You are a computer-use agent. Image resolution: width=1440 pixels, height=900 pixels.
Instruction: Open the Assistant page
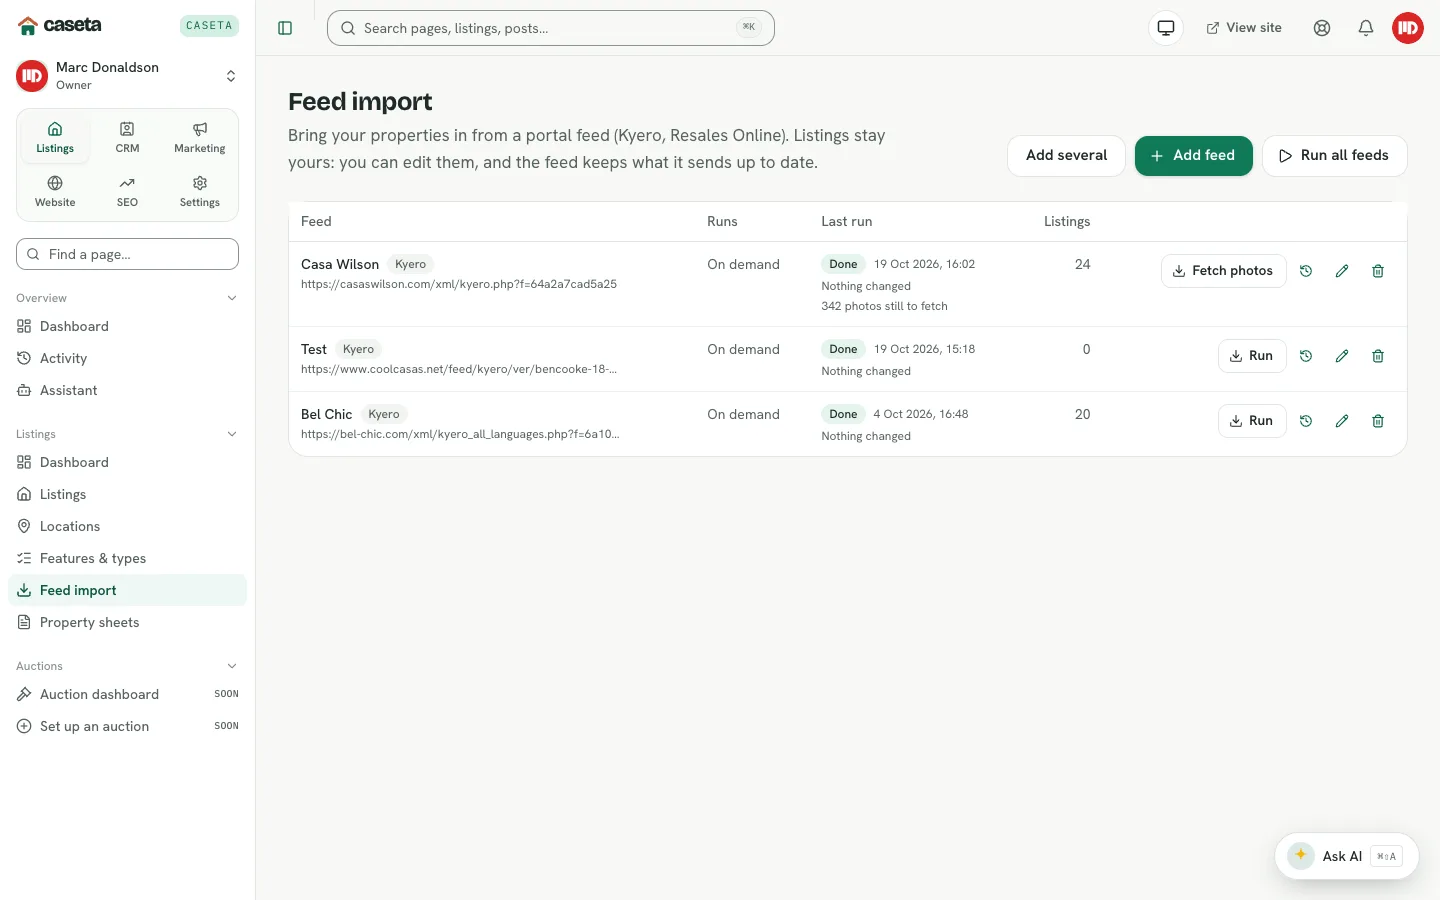(x=127, y=390)
